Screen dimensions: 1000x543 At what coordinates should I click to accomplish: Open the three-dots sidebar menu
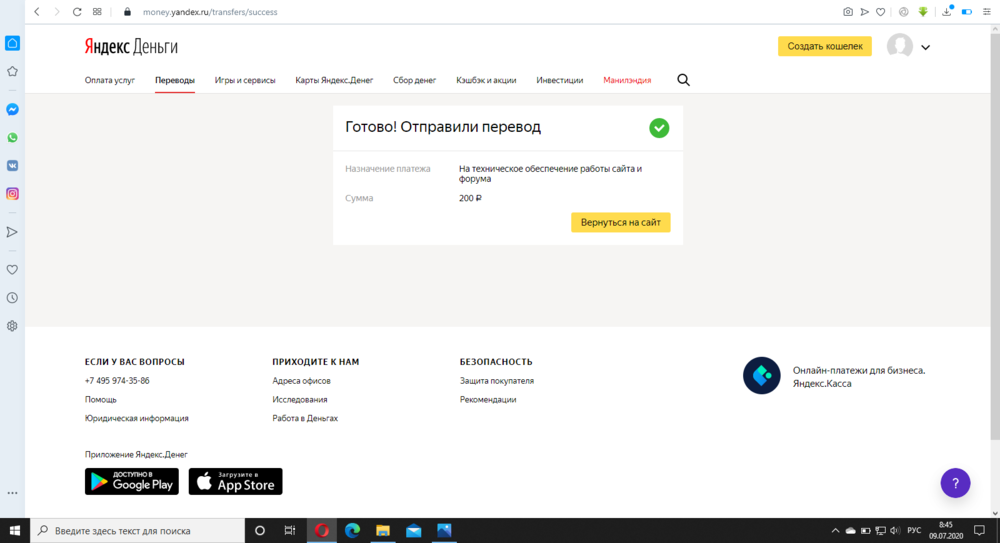coord(12,493)
